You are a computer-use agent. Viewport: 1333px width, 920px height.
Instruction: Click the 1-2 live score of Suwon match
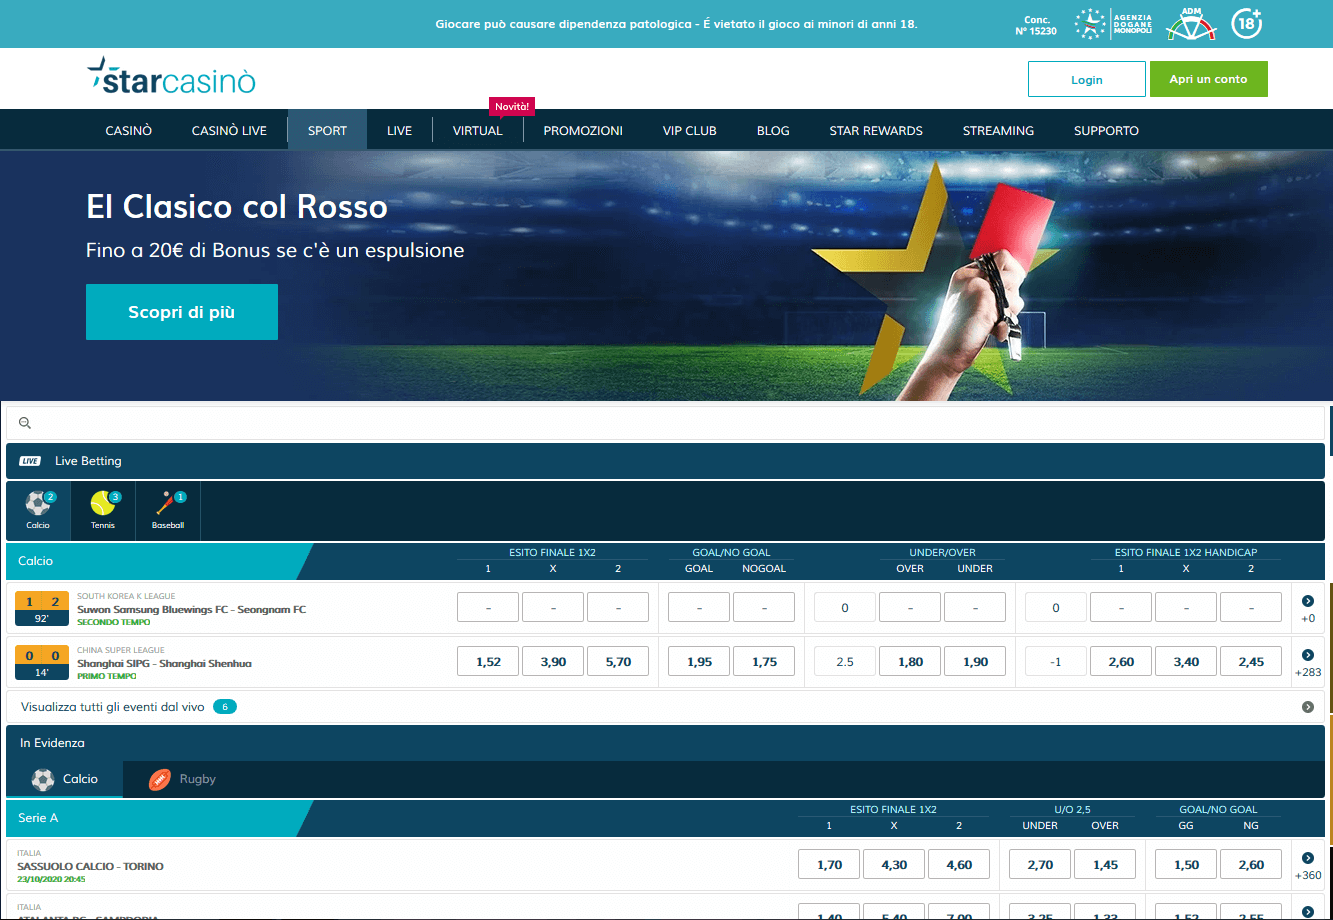coord(42,601)
